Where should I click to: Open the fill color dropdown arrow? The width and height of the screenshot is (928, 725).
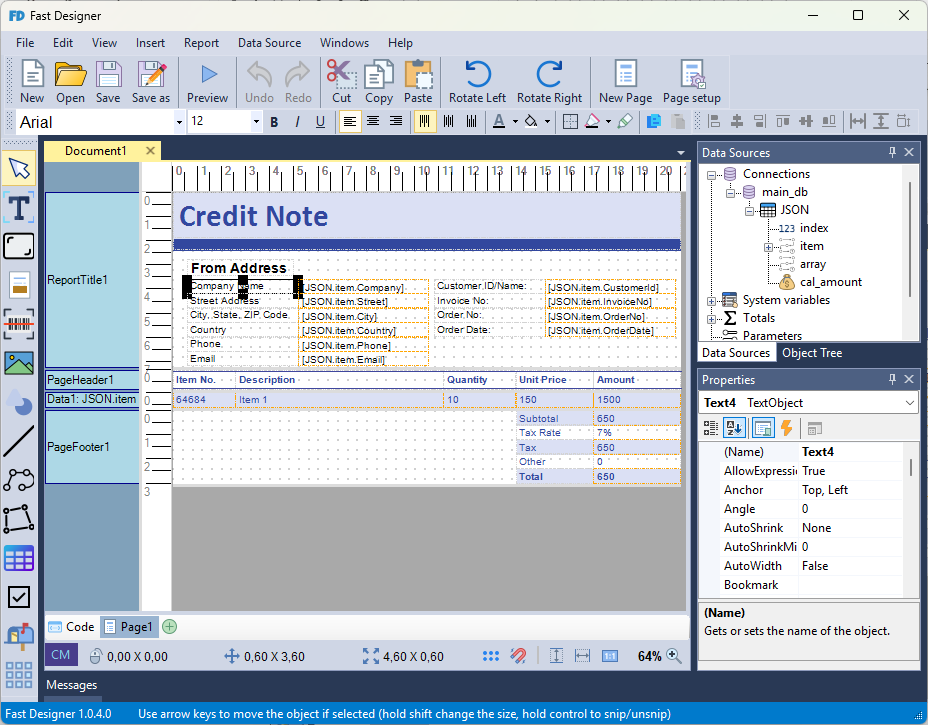[x=547, y=122]
